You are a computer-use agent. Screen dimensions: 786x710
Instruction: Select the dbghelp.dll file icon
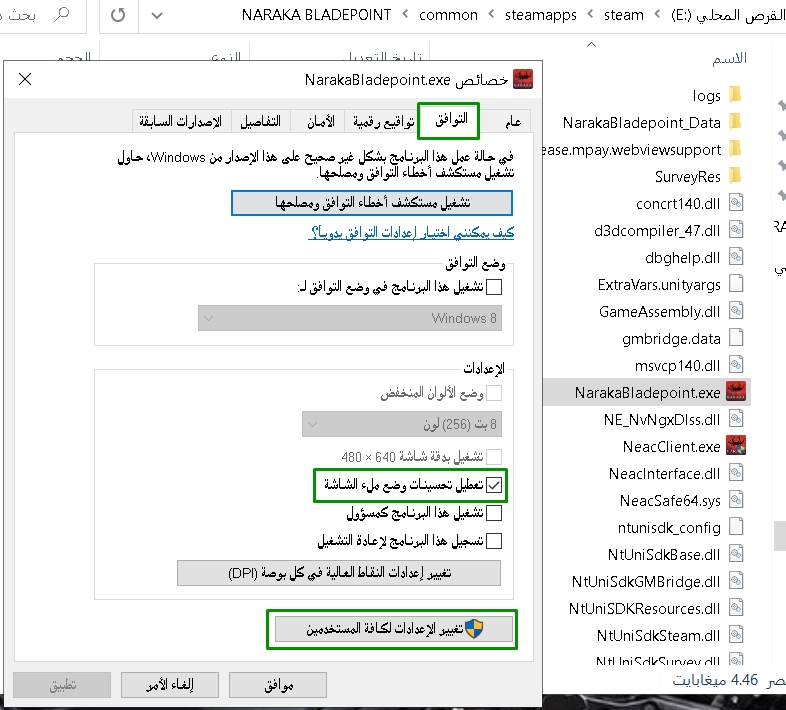coord(735,257)
